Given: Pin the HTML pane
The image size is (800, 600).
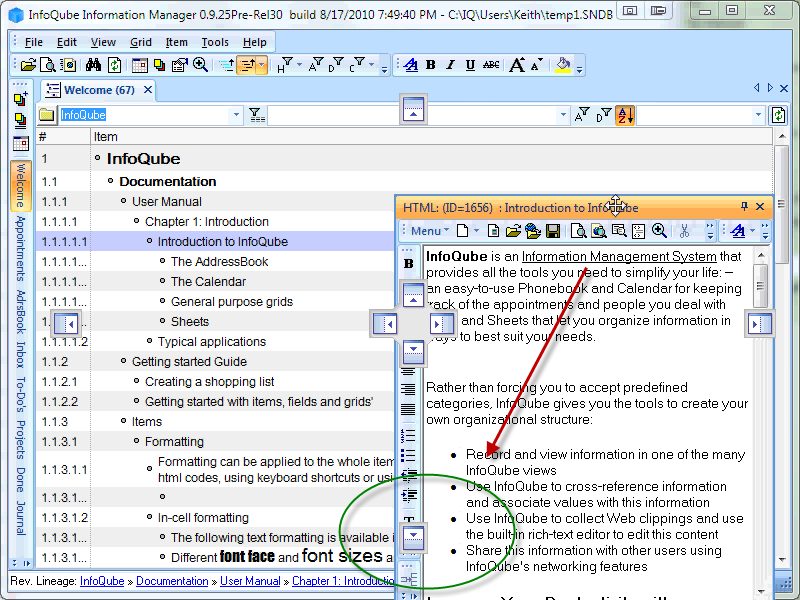Looking at the screenshot, I should (x=744, y=207).
